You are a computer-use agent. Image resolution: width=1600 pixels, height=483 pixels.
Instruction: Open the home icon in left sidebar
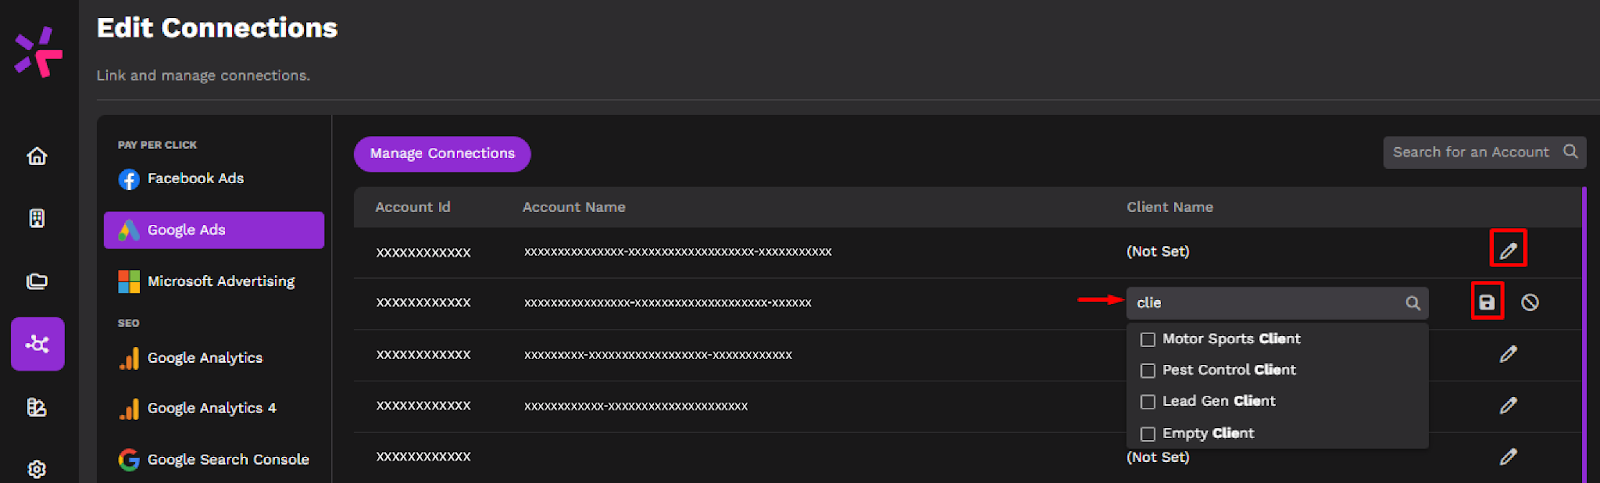coord(37,156)
